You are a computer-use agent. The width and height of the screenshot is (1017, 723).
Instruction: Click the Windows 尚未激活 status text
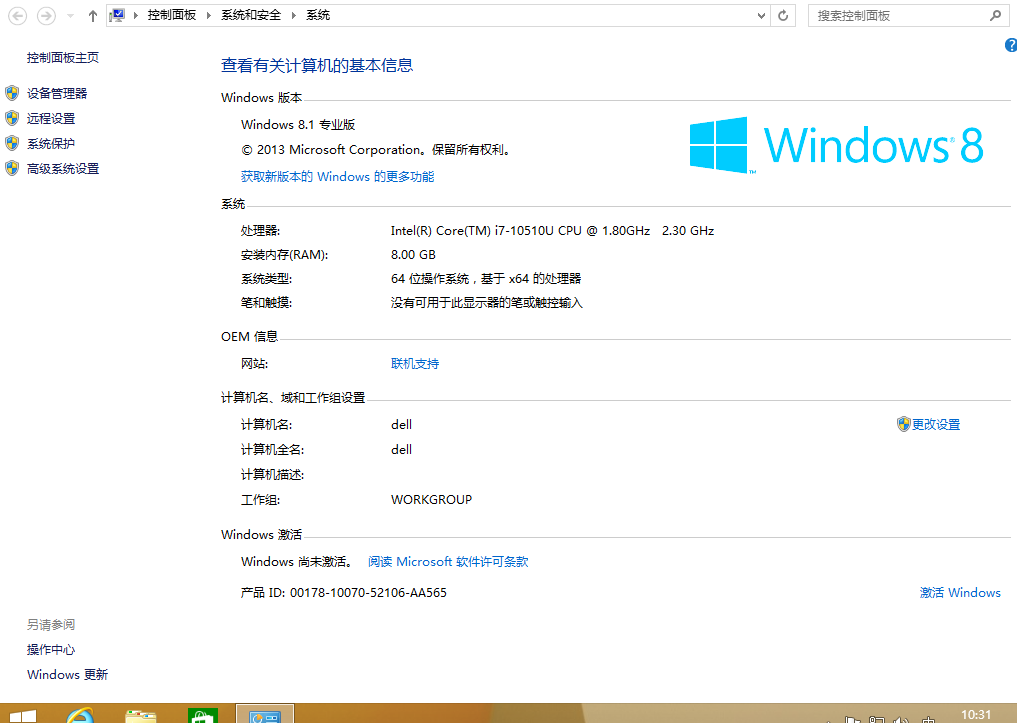click(x=298, y=562)
